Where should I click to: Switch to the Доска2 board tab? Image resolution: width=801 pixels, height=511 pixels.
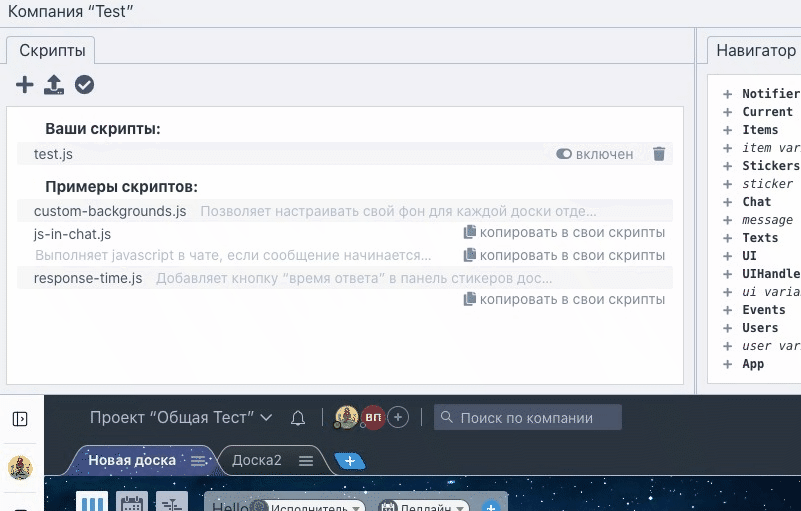pos(256,460)
